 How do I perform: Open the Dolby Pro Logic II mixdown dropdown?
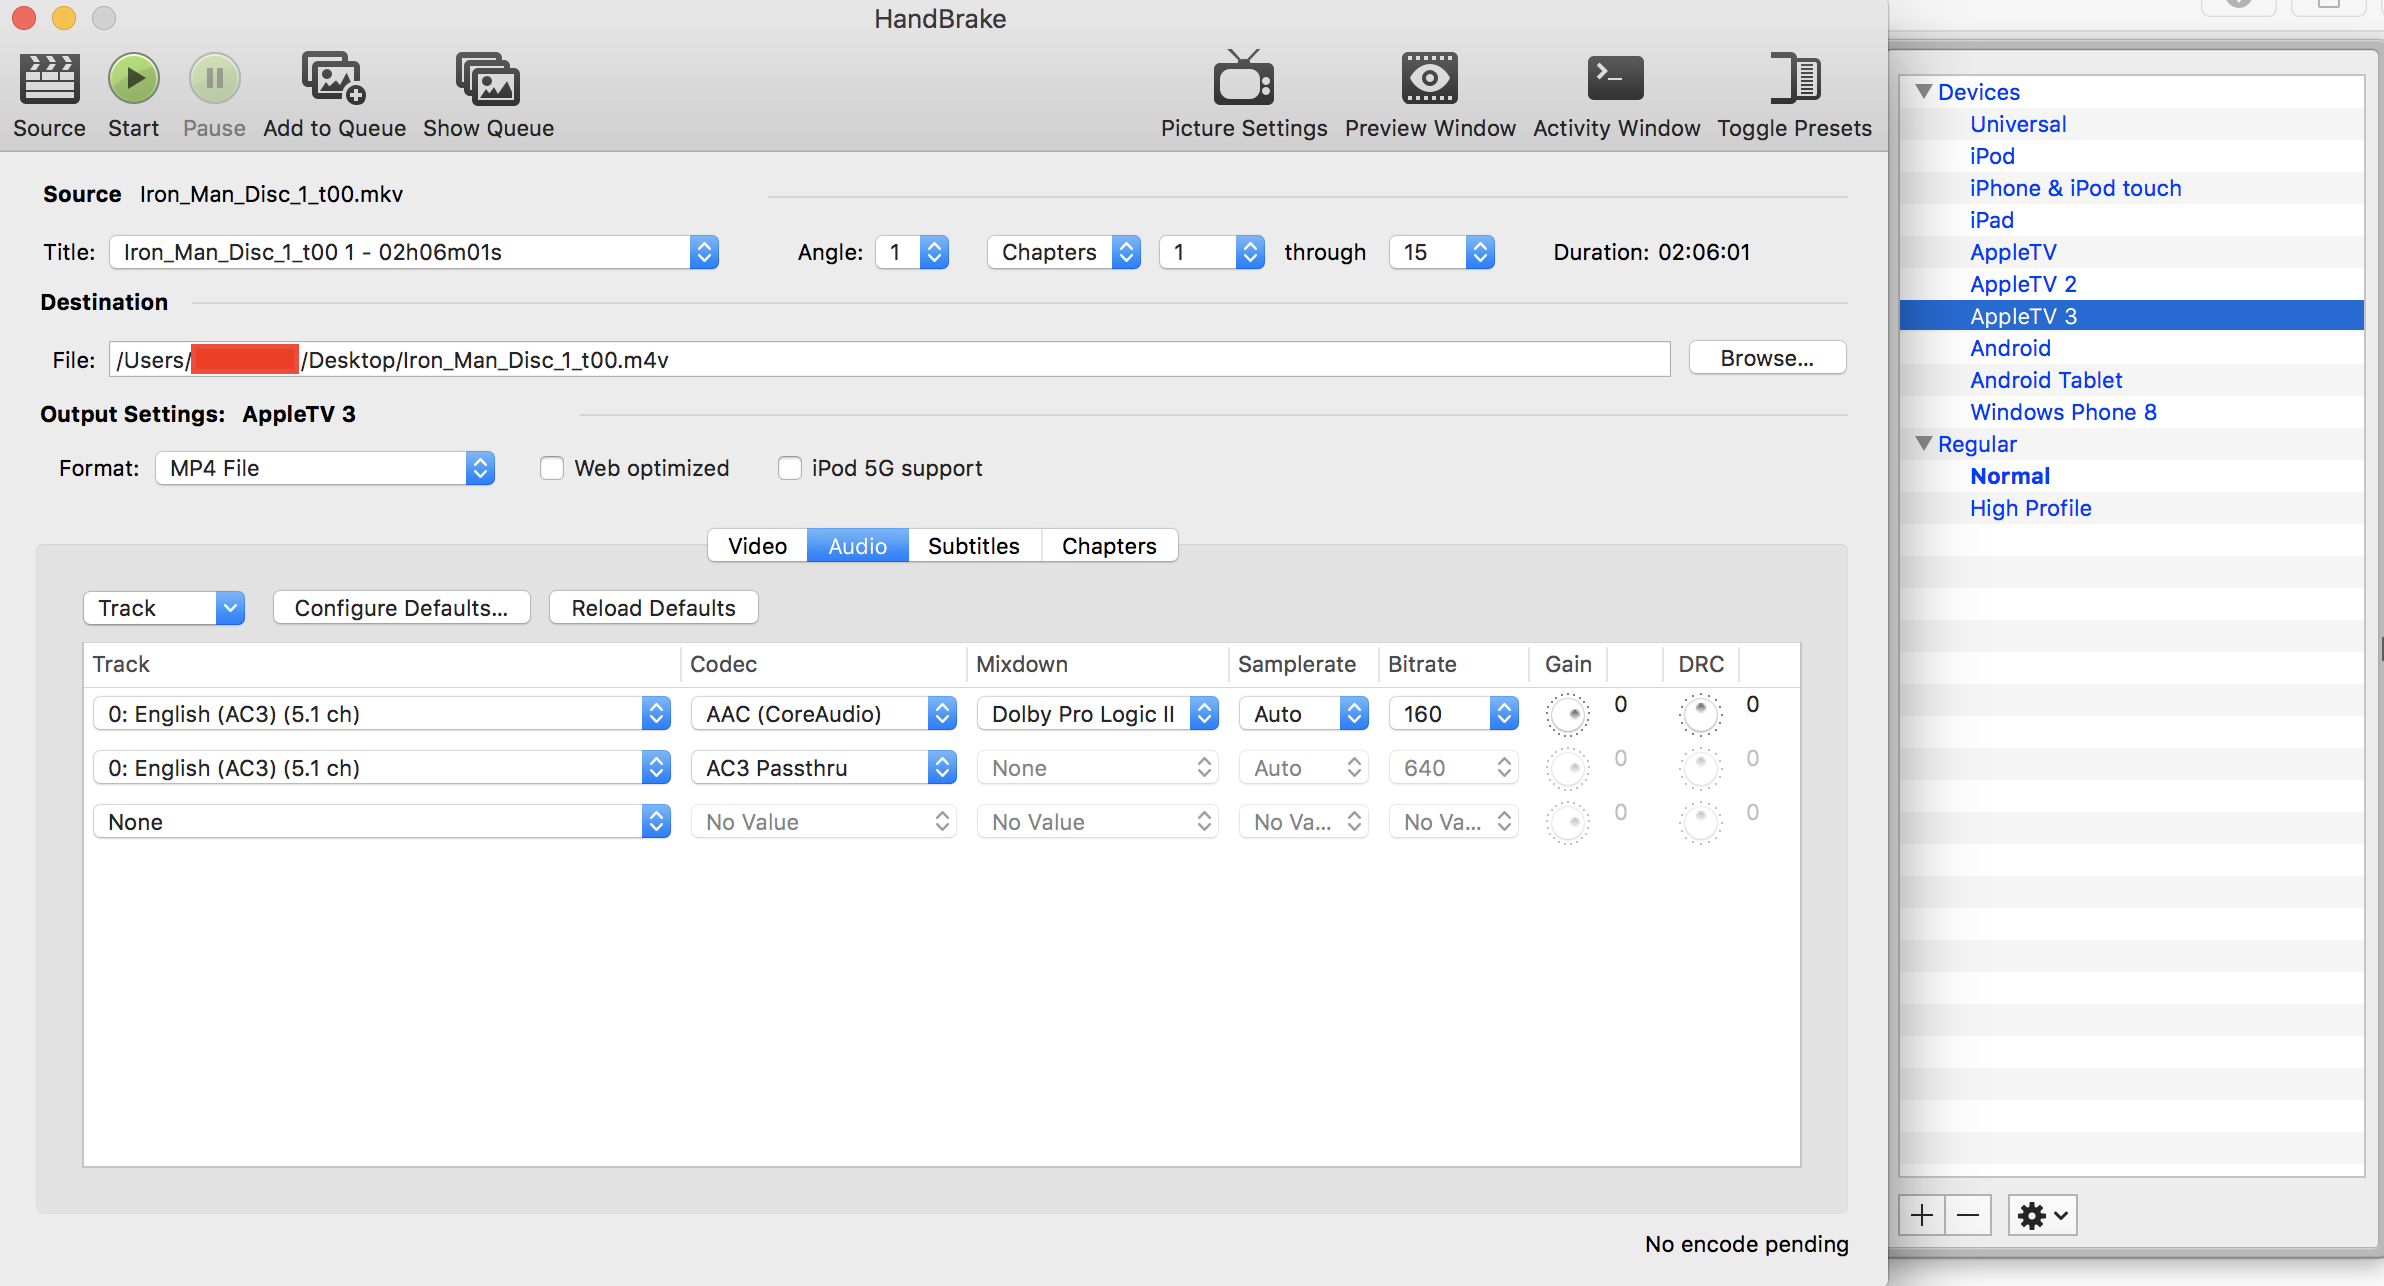(x=1097, y=714)
